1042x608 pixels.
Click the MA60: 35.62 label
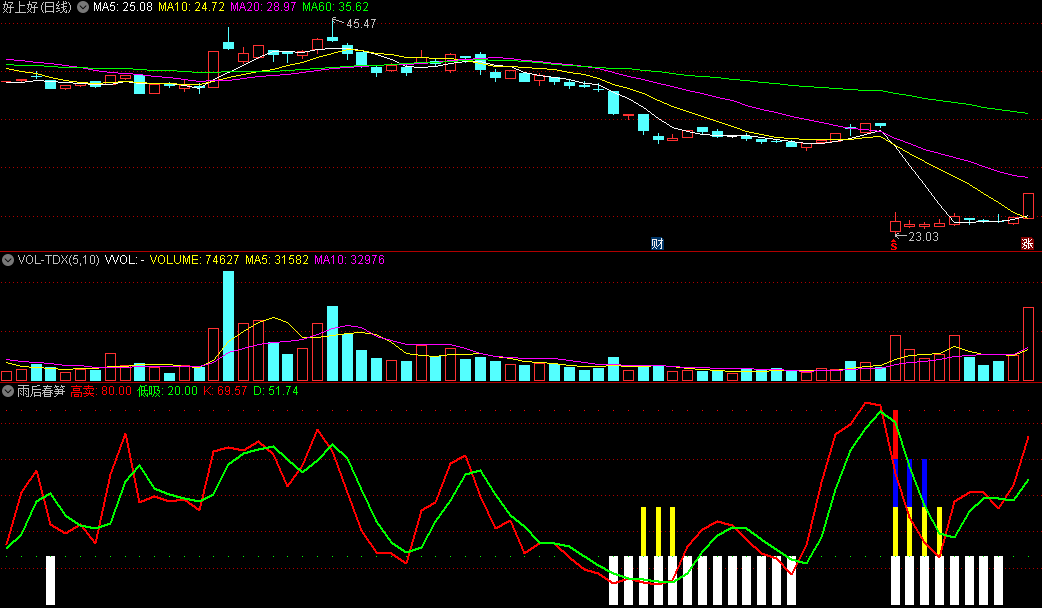click(x=335, y=7)
